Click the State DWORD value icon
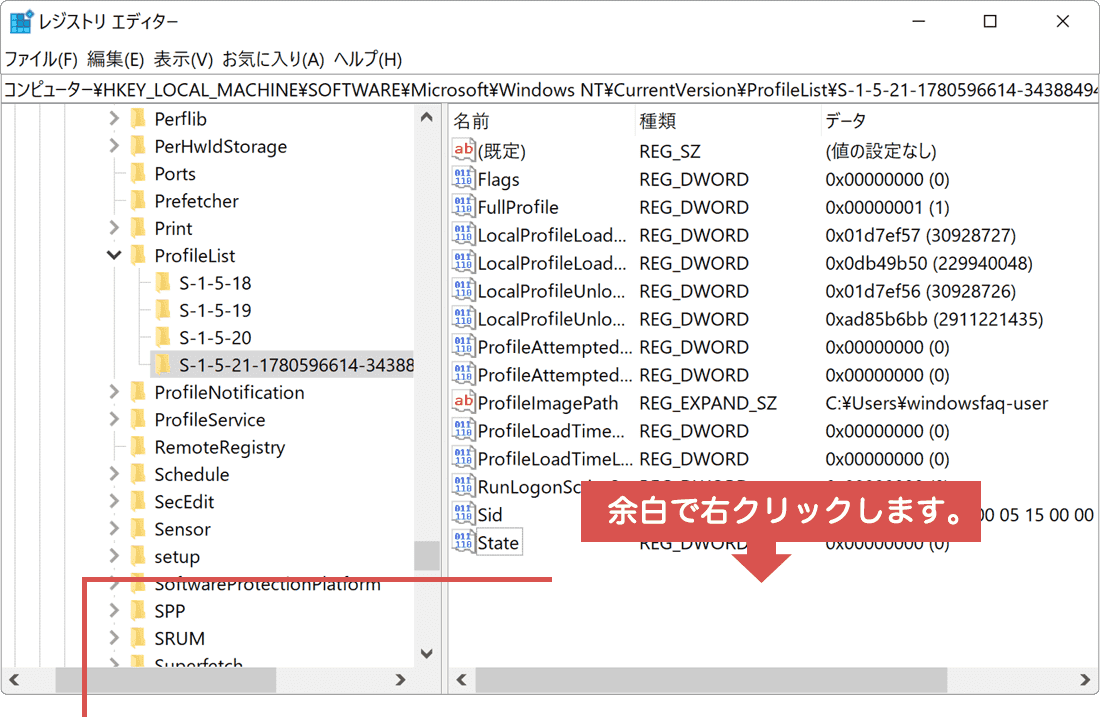Viewport: 1100px width, 717px height. (x=464, y=542)
